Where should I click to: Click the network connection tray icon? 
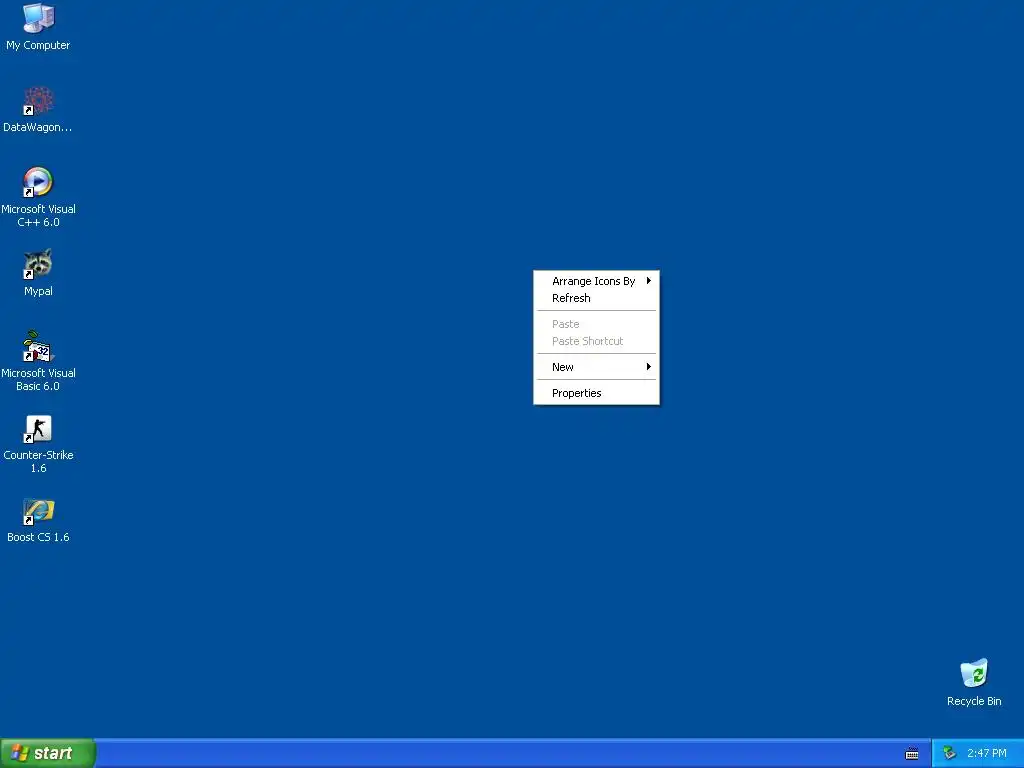click(950, 754)
